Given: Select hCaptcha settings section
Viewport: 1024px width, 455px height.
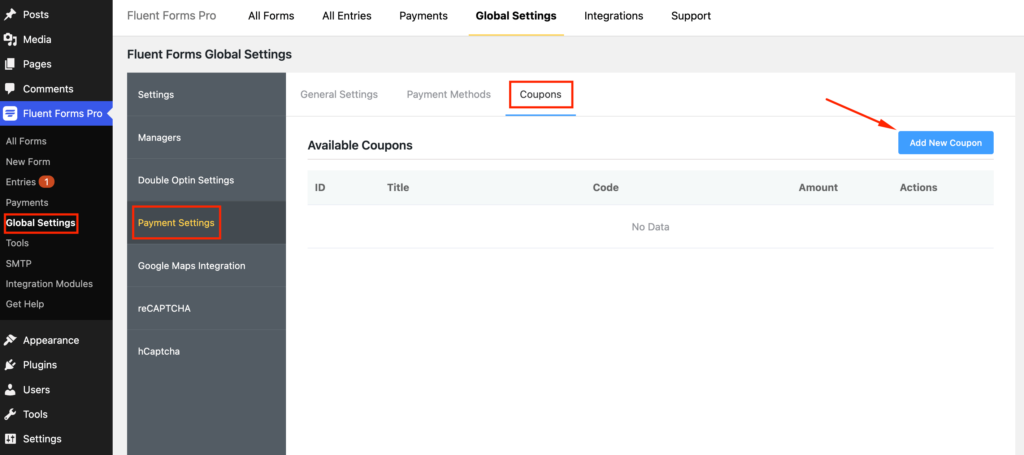Looking at the screenshot, I should tap(206, 351).
